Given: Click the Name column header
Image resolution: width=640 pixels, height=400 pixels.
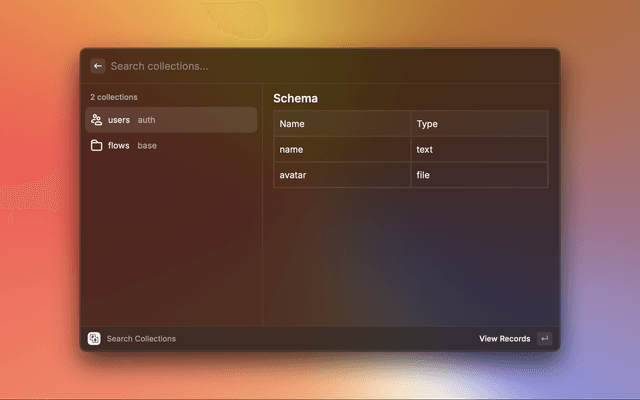Looking at the screenshot, I should [x=292, y=124].
